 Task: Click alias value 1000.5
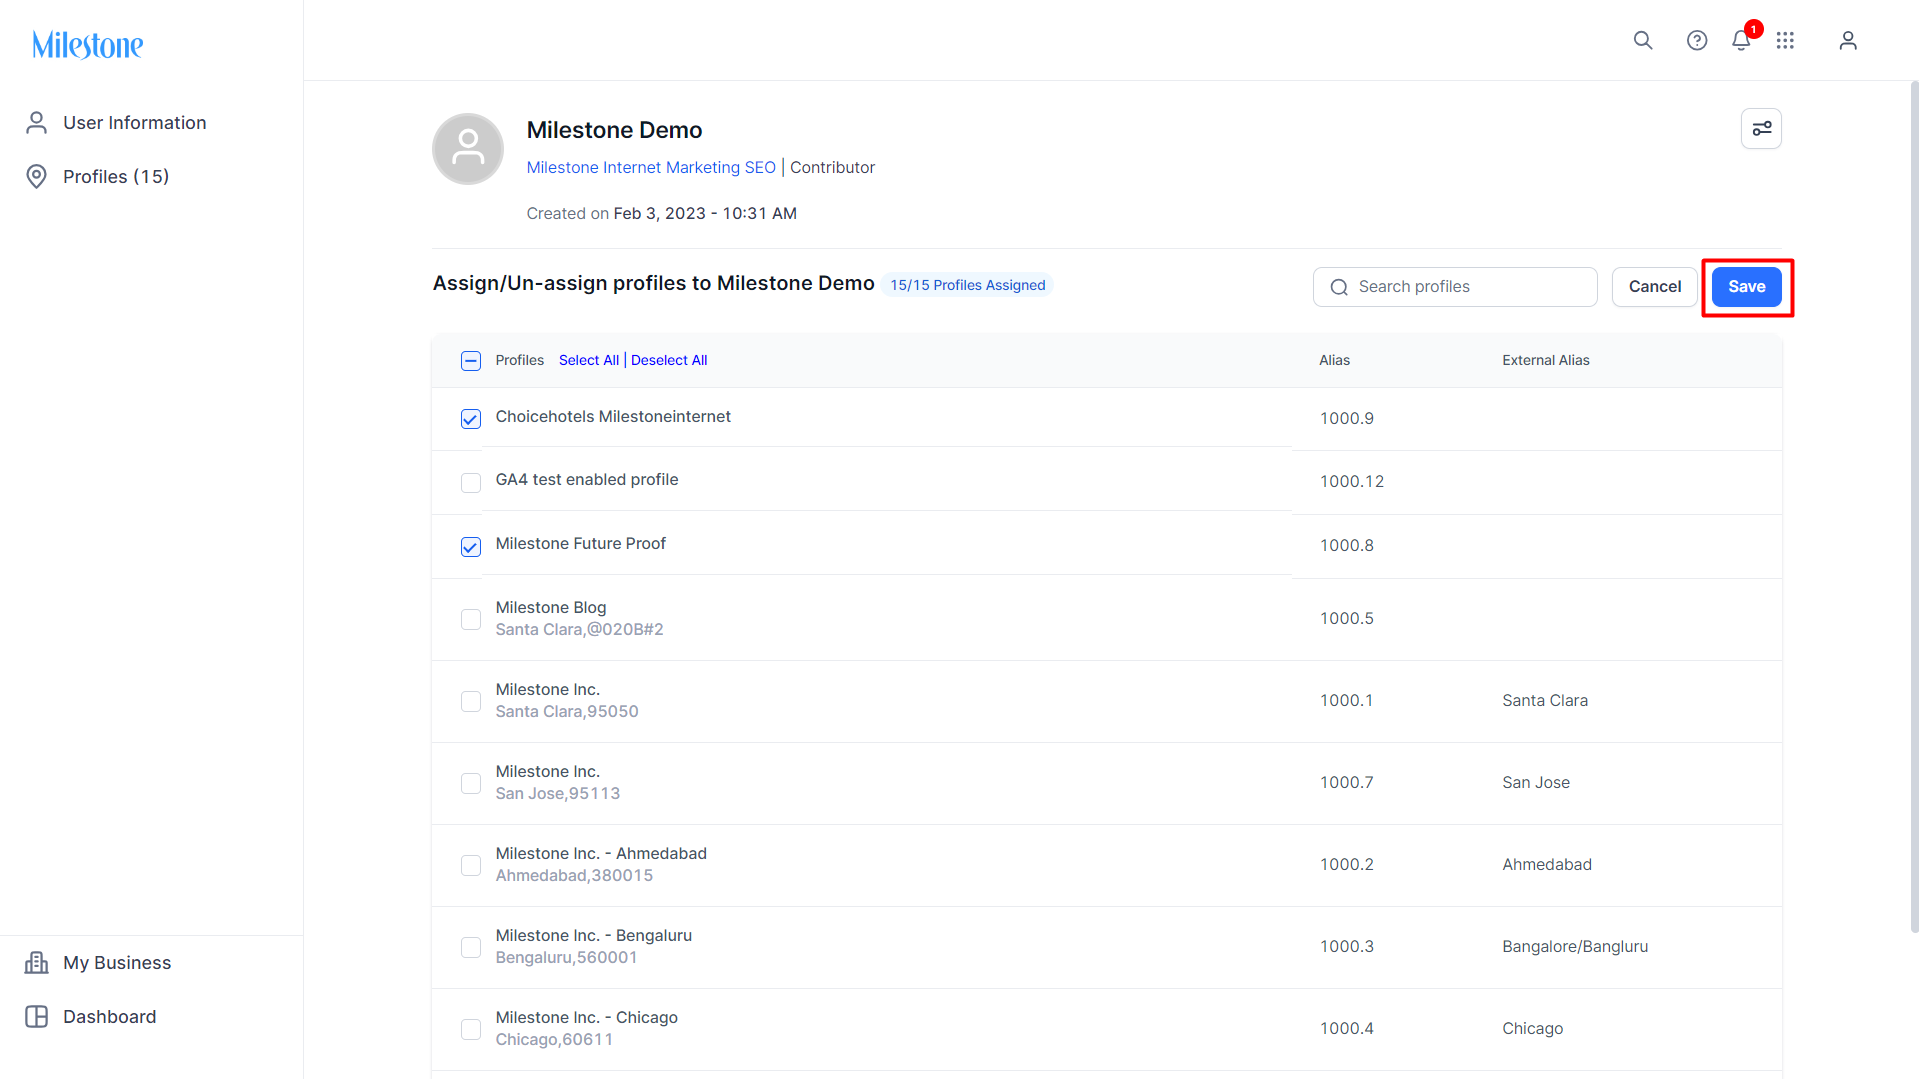(x=1346, y=618)
